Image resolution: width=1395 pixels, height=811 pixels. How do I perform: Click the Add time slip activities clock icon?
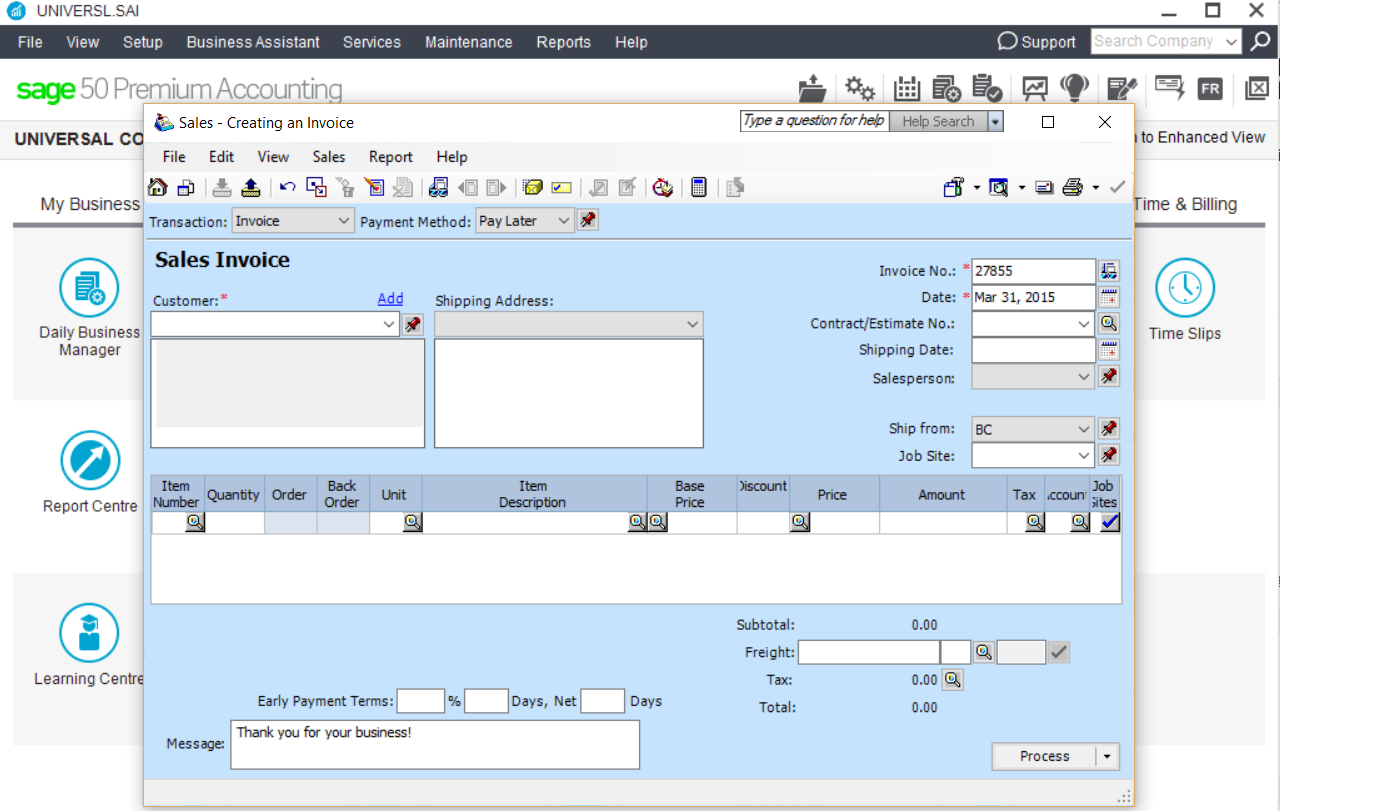click(662, 187)
